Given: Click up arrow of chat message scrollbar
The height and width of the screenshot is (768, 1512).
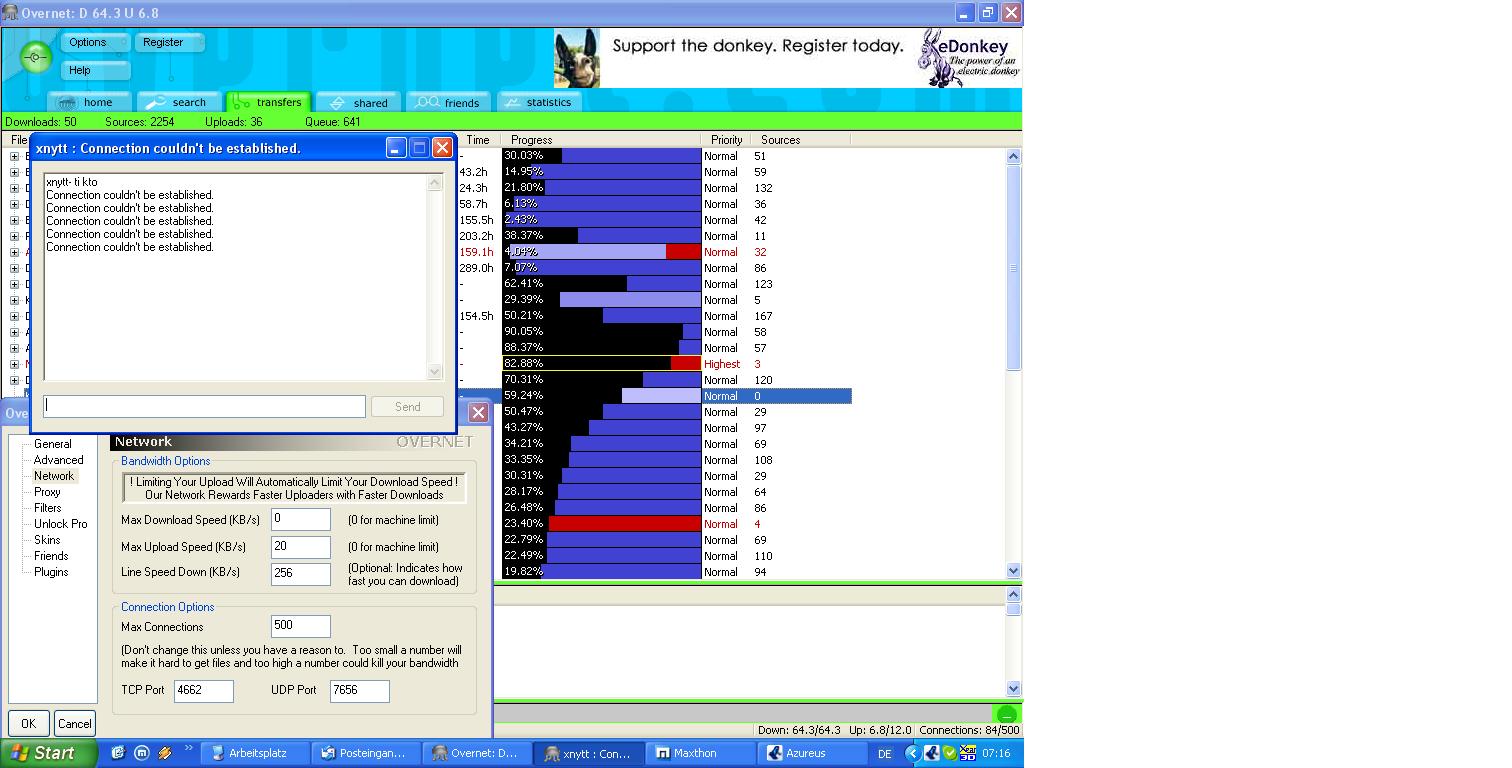Looking at the screenshot, I should [x=435, y=183].
